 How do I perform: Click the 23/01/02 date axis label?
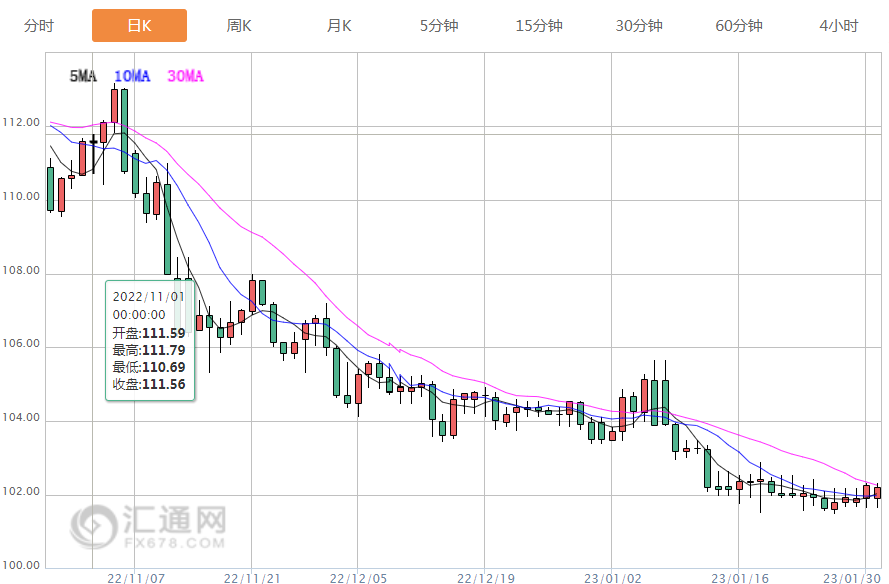[612, 577]
